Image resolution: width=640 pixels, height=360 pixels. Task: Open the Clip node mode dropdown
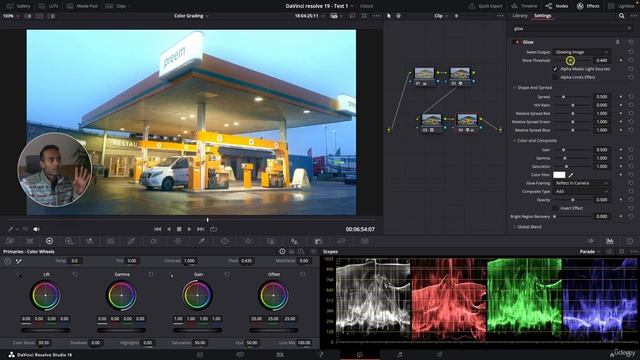point(440,16)
